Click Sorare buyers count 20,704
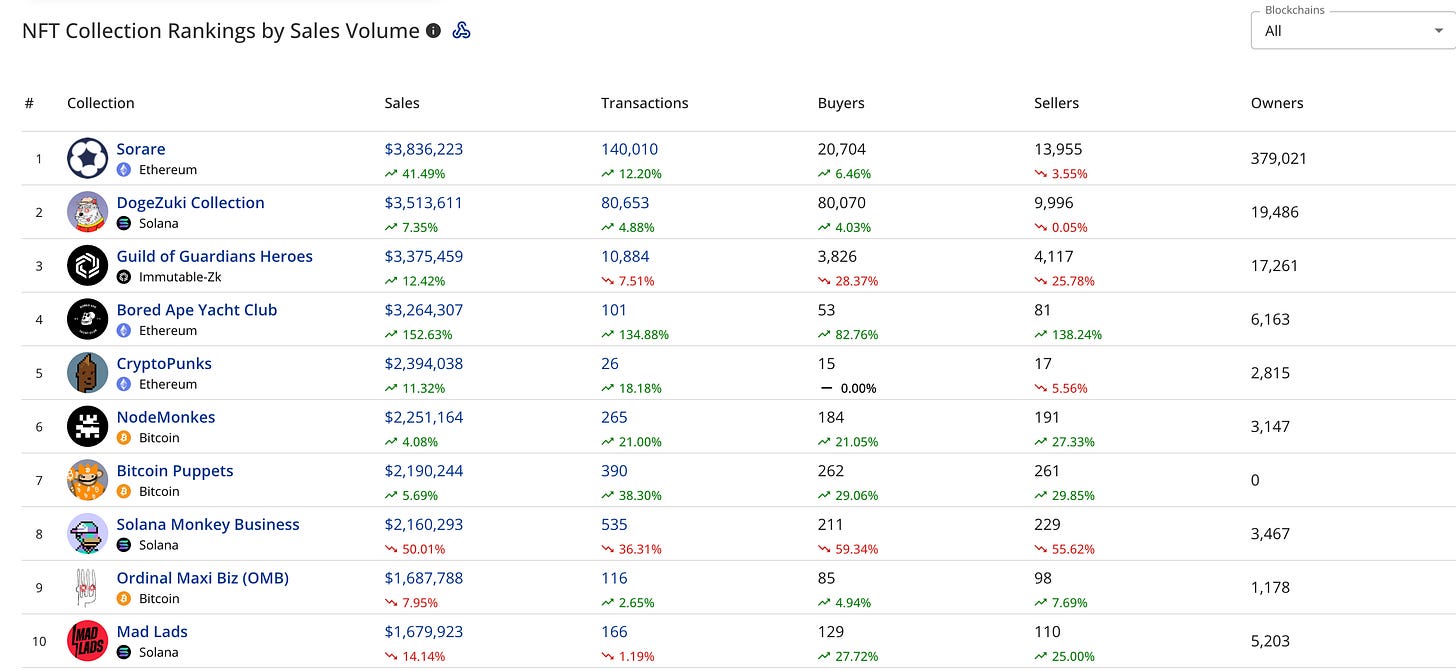This screenshot has height=670, width=1456. click(x=842, y=149)
